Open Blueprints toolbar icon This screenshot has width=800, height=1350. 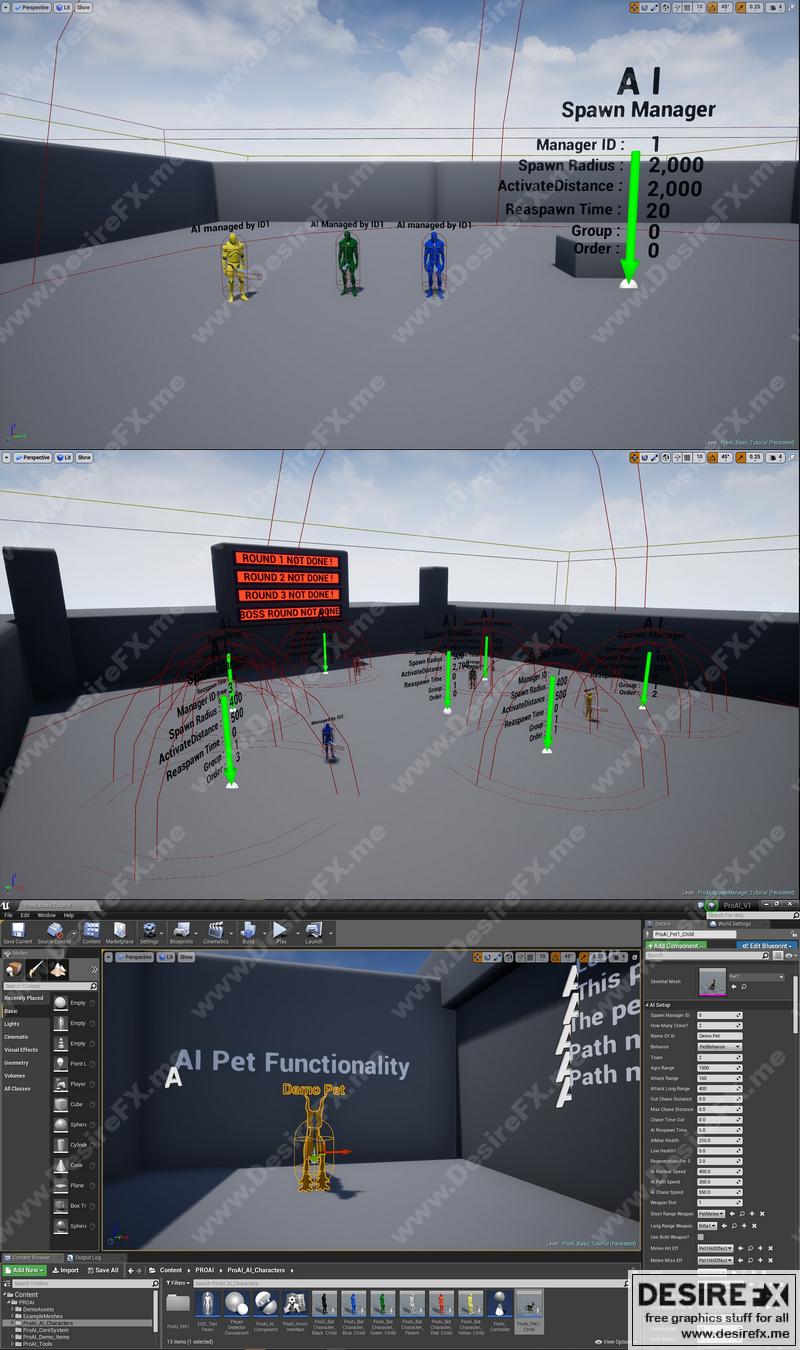[x=181, y=932]
